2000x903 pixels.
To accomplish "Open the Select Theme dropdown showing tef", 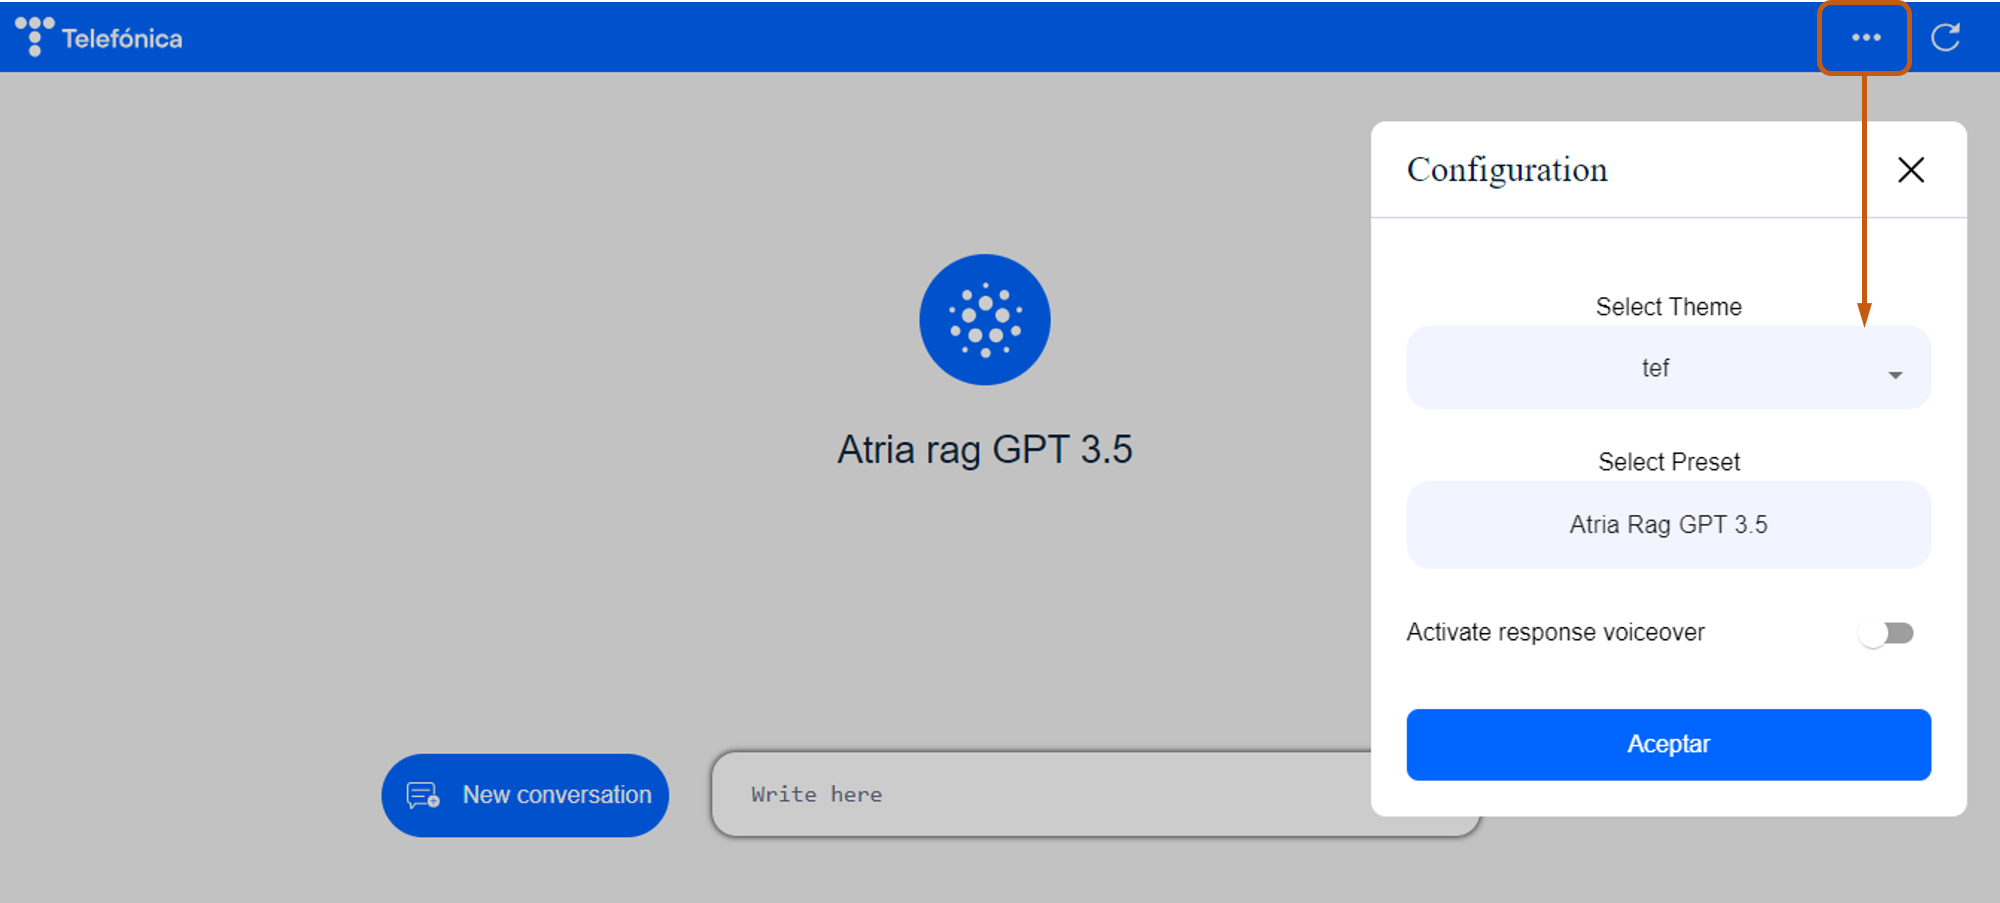I will 1668,368.
